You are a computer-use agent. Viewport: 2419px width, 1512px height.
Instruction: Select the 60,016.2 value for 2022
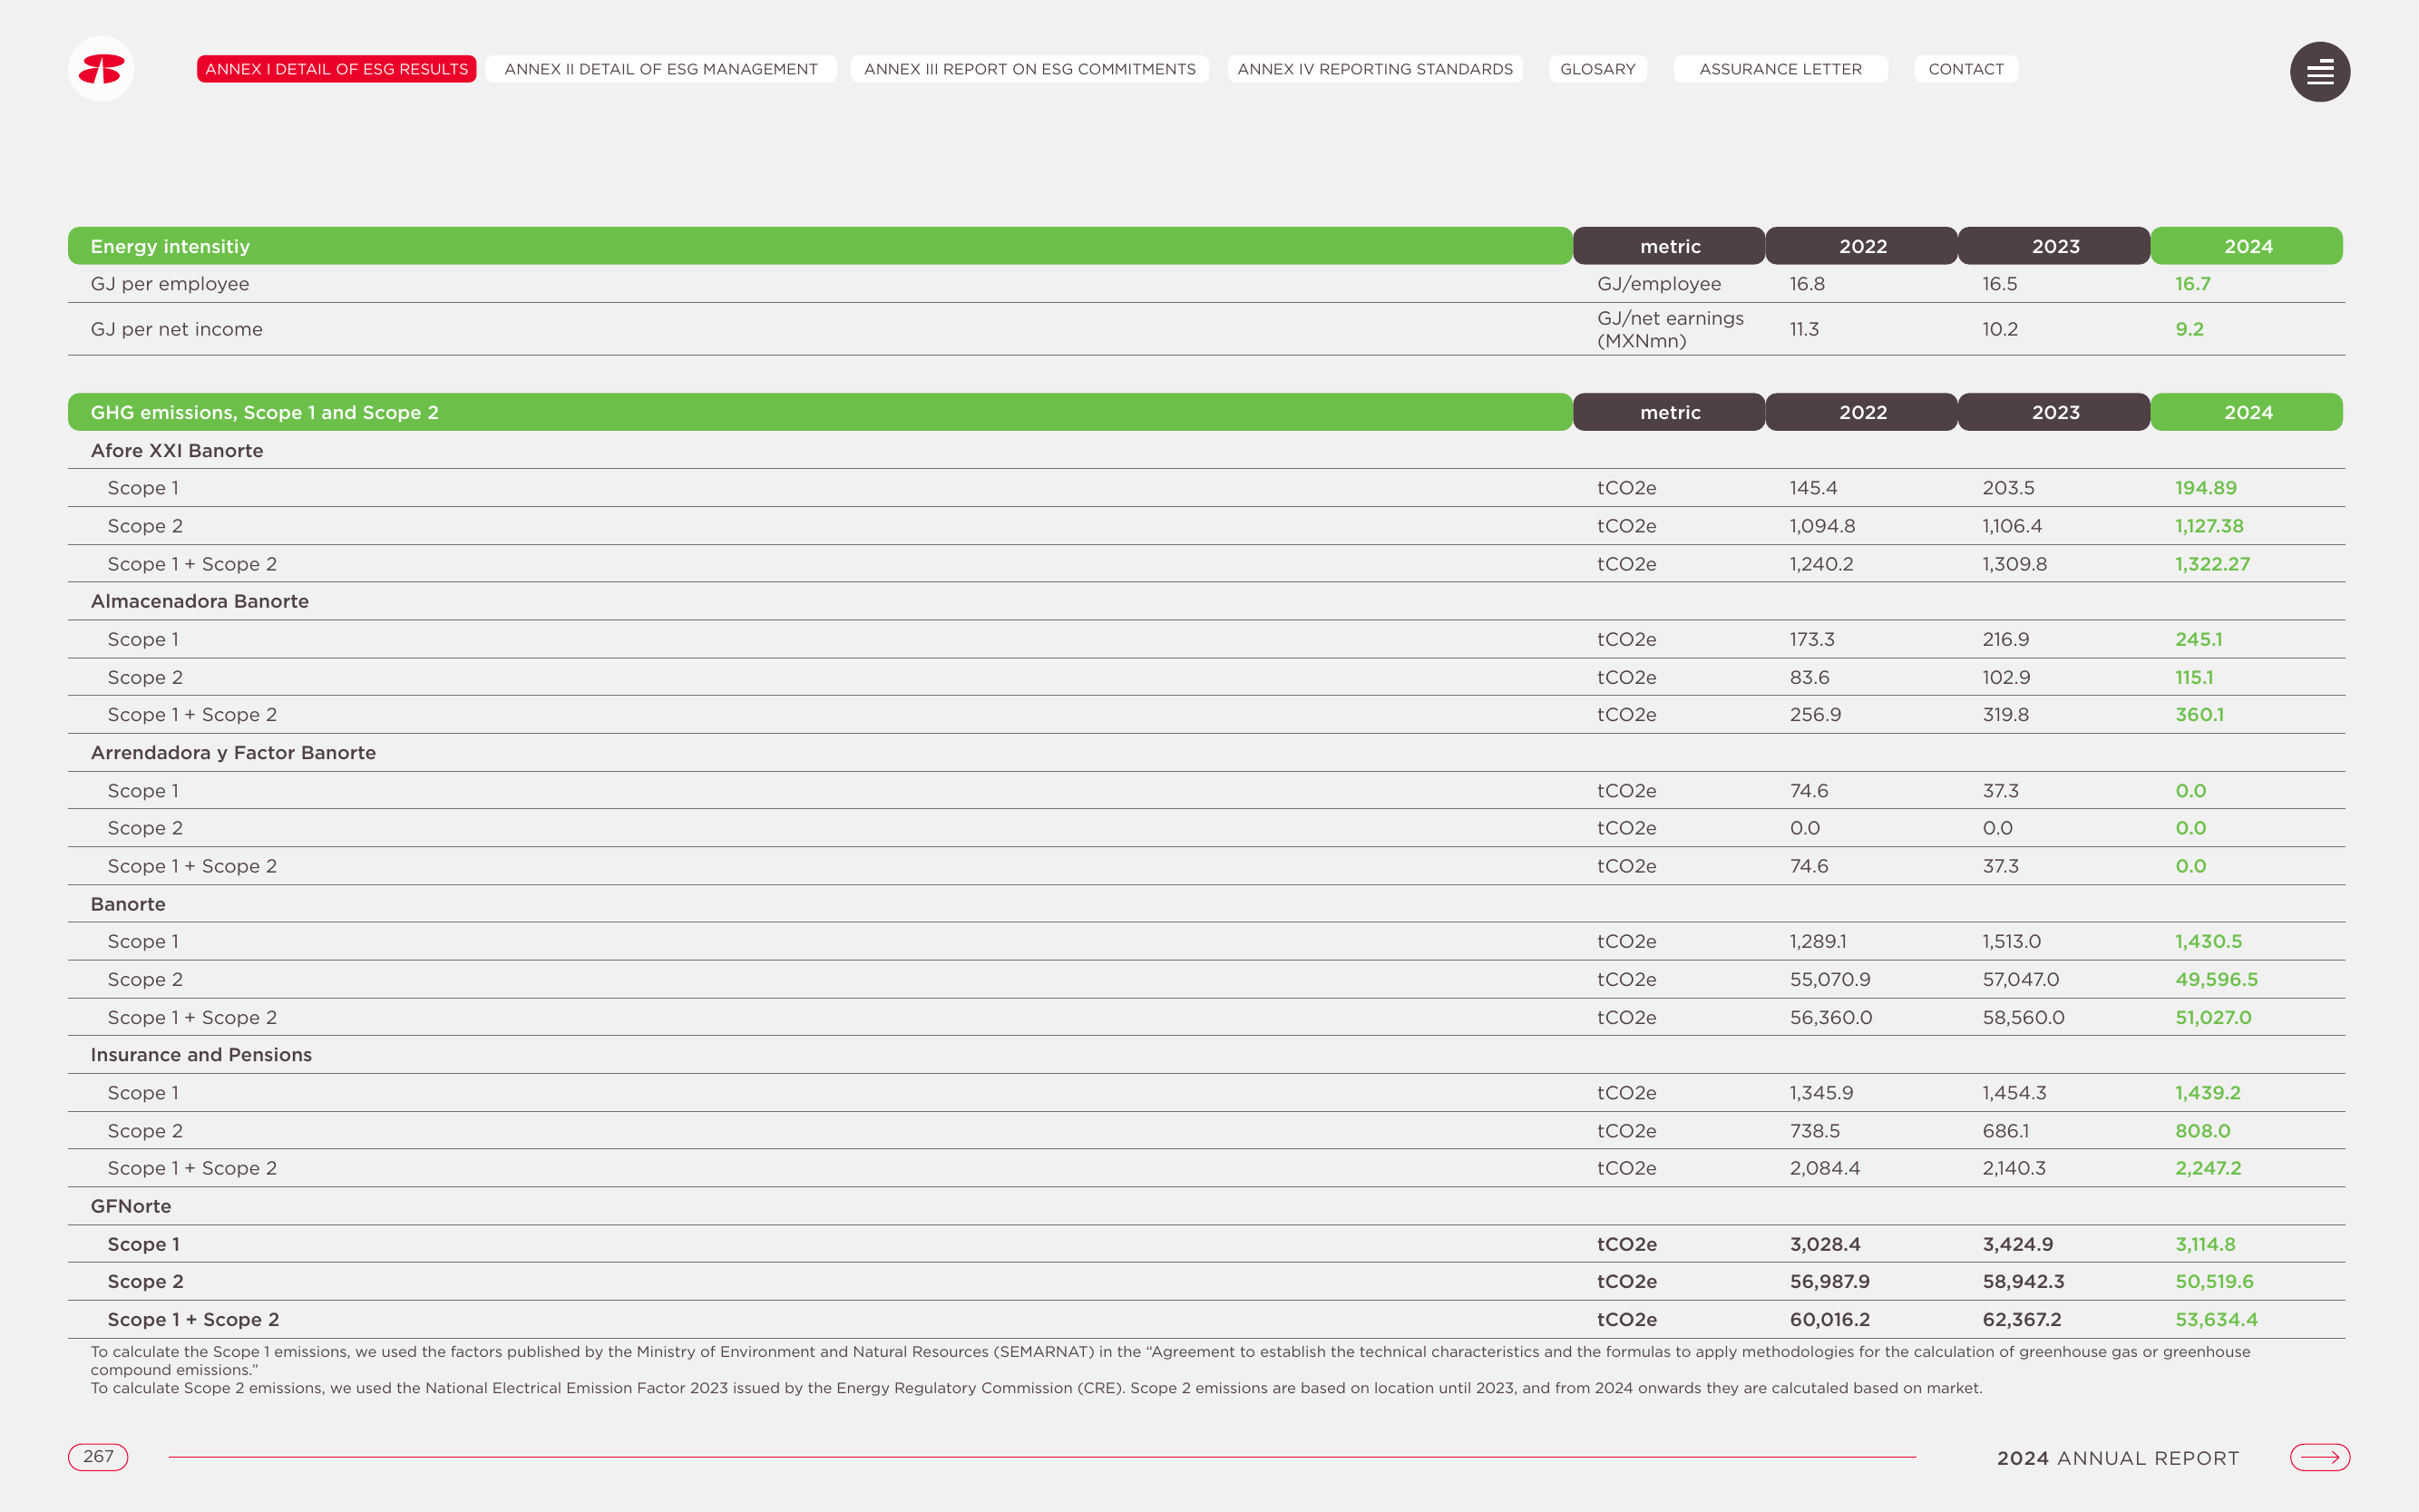(1830, 1320)
